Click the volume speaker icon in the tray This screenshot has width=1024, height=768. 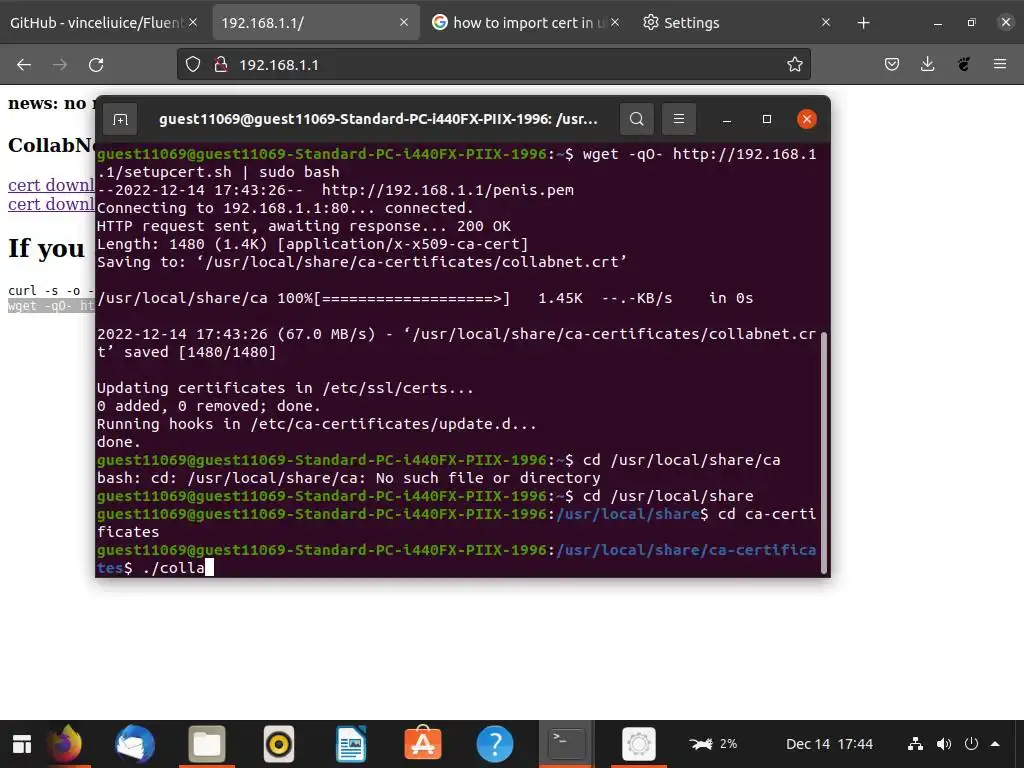coord(944,744)
